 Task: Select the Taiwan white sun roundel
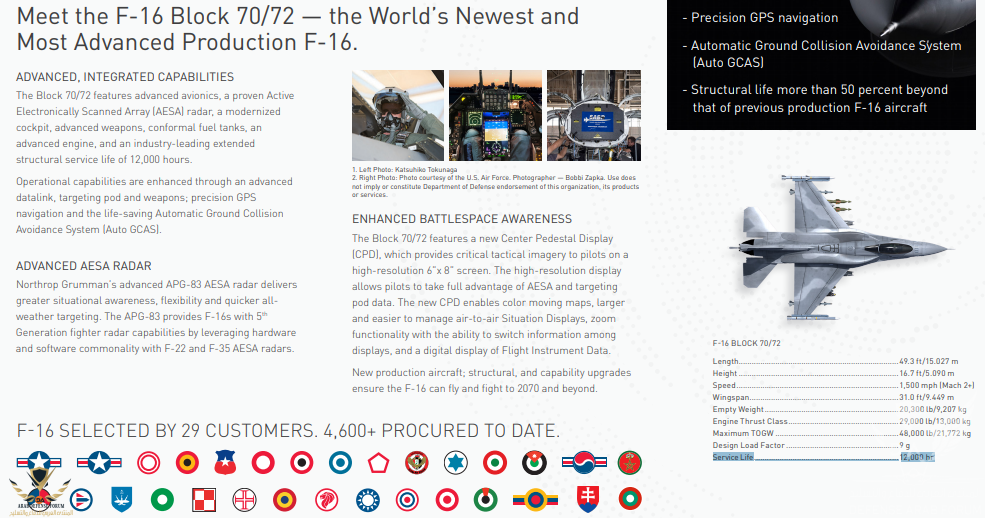click(x=366, y=498)
